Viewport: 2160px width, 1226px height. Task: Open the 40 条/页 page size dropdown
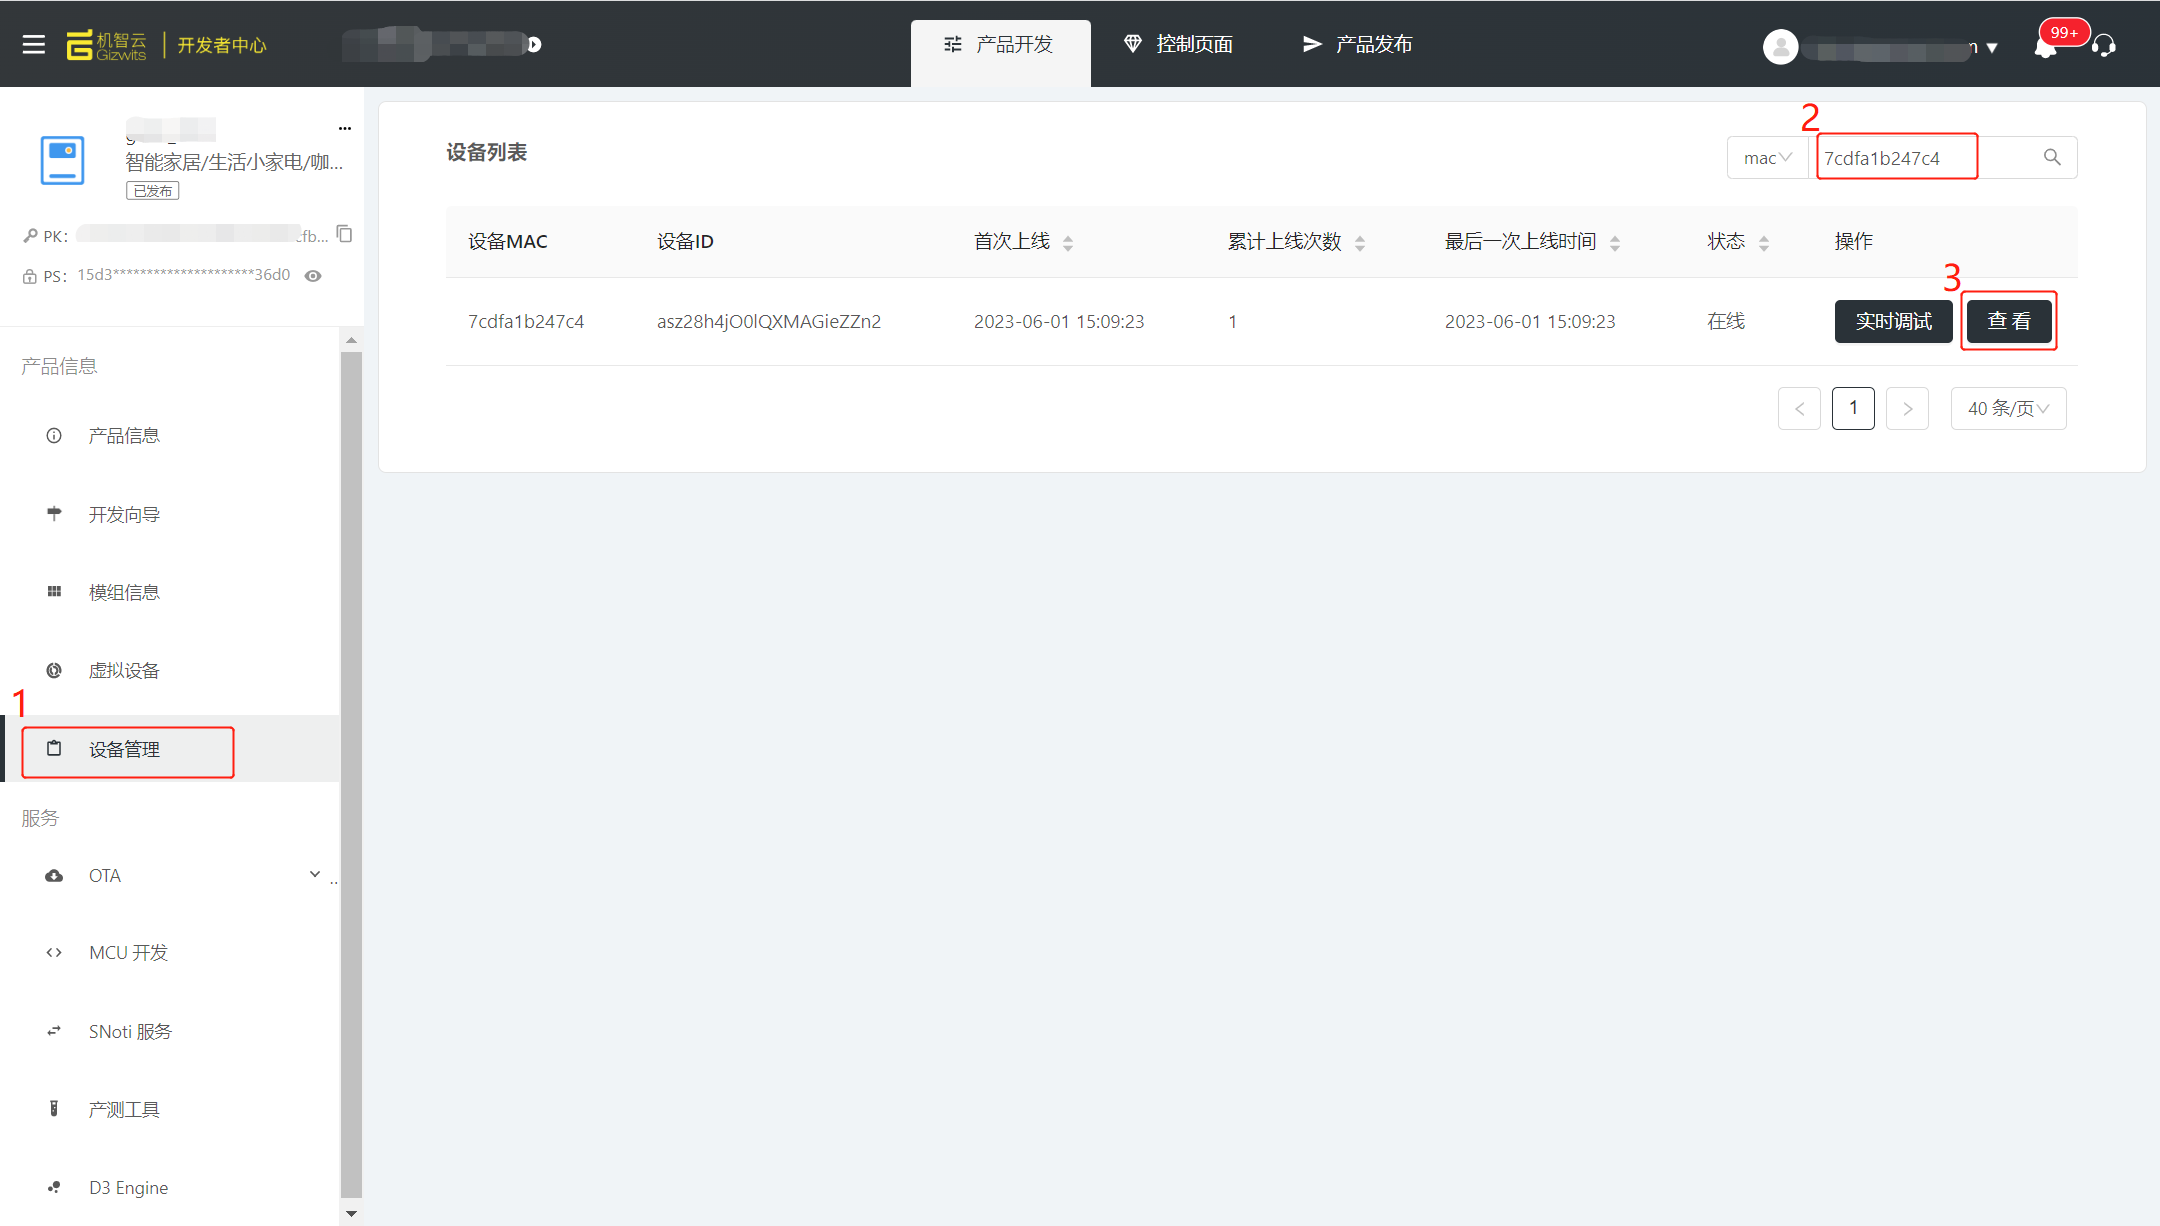[x=2008, y=408]
